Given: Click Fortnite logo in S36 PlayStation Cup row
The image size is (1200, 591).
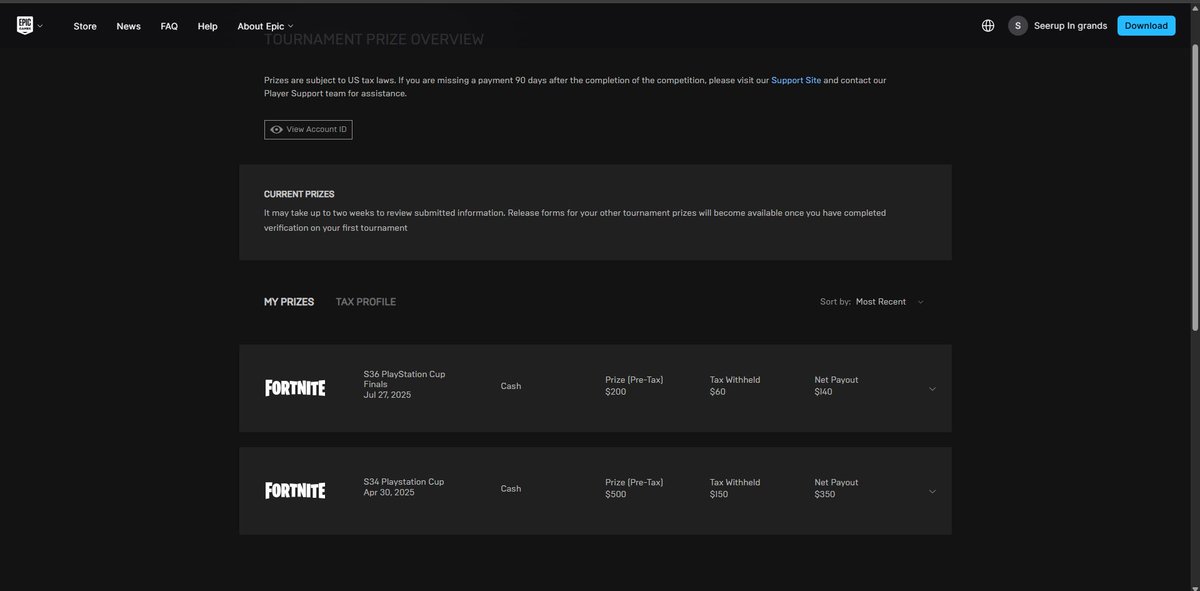Looking at the screenshot, I should click(295, 388).
